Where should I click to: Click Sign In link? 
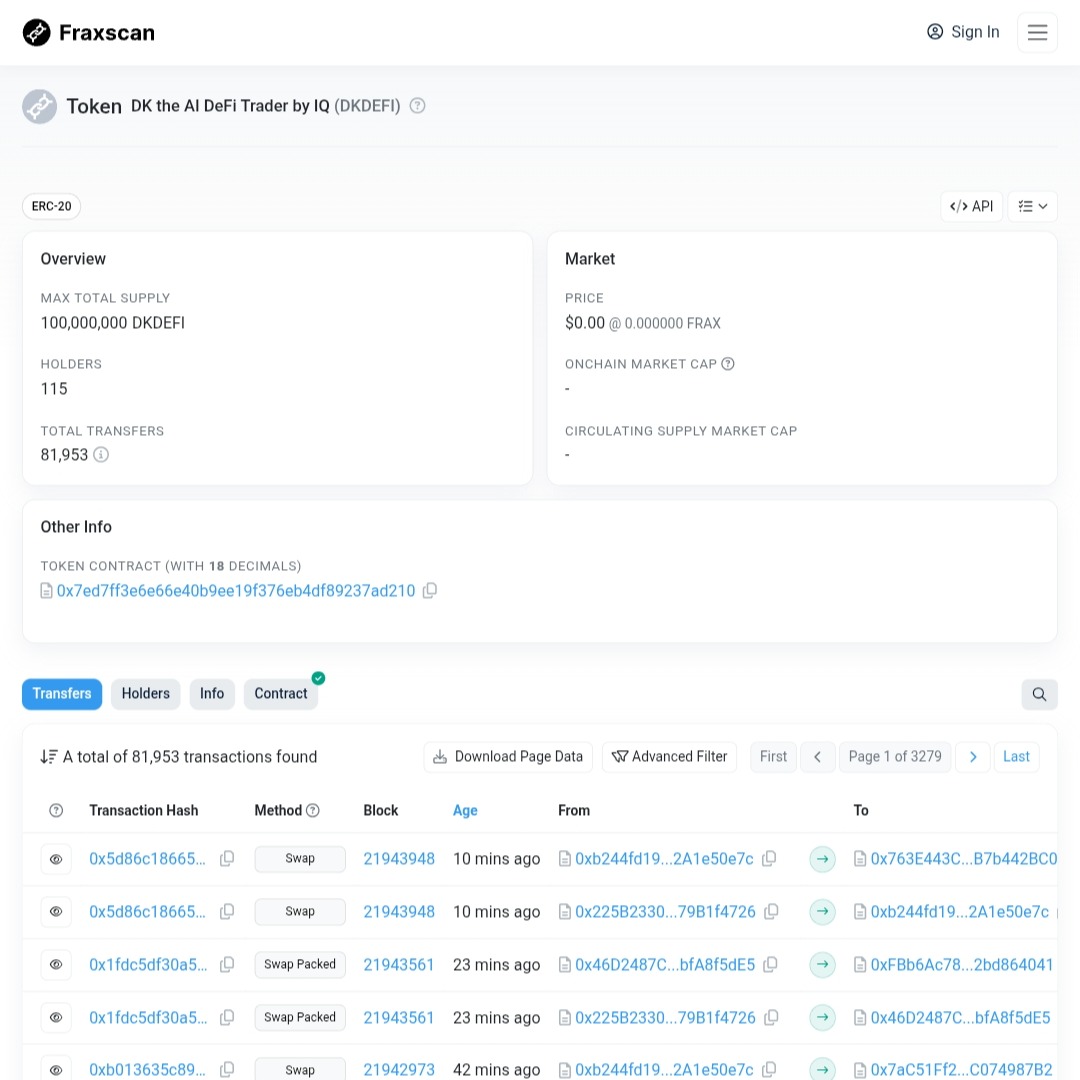pos(963,32)
